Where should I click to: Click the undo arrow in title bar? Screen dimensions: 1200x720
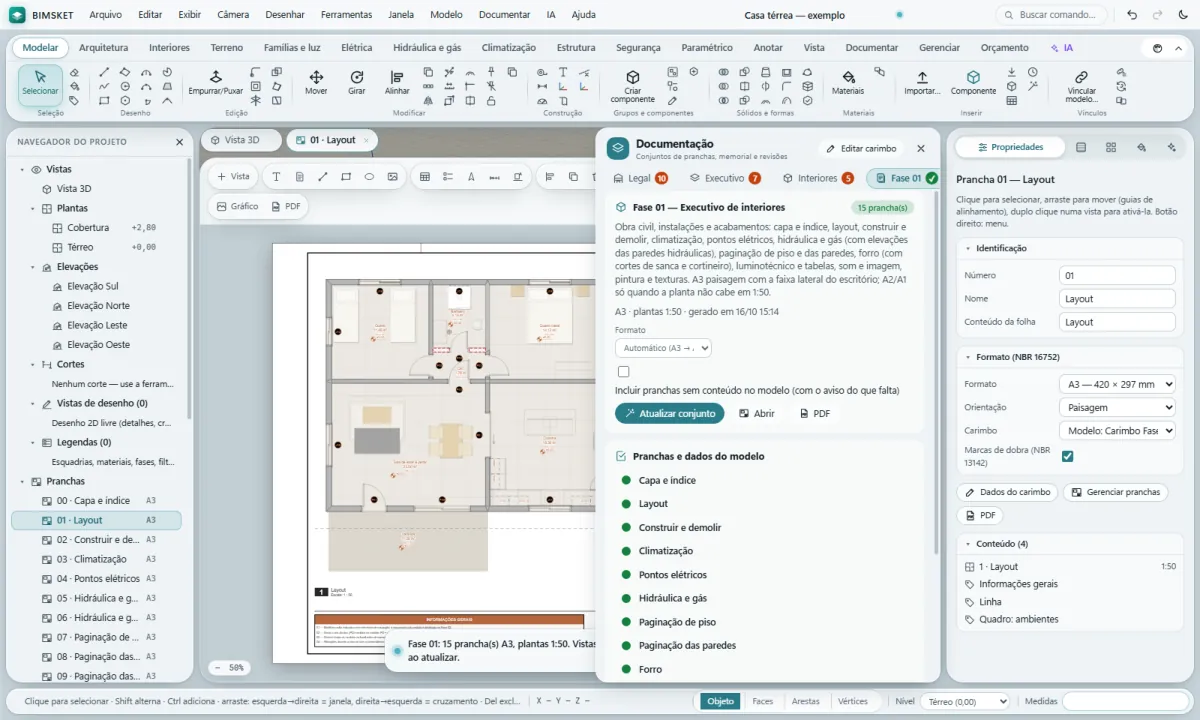click(x=1132, y=15)
